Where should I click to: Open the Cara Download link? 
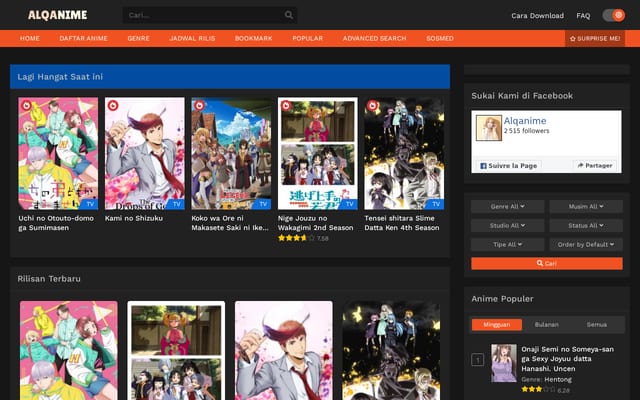coord(538,16)
